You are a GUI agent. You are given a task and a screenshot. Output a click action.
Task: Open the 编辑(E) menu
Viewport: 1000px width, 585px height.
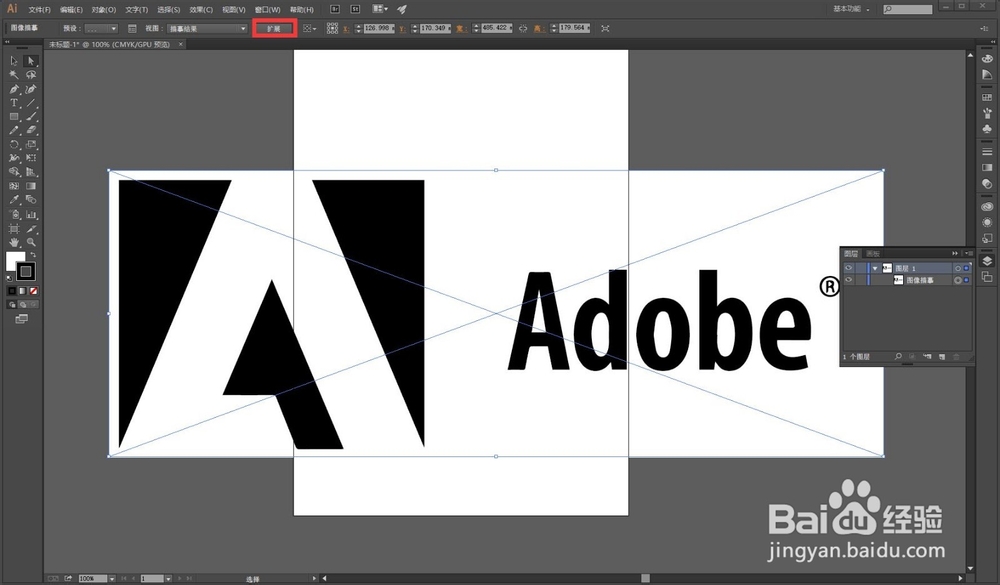click(71, 10)
